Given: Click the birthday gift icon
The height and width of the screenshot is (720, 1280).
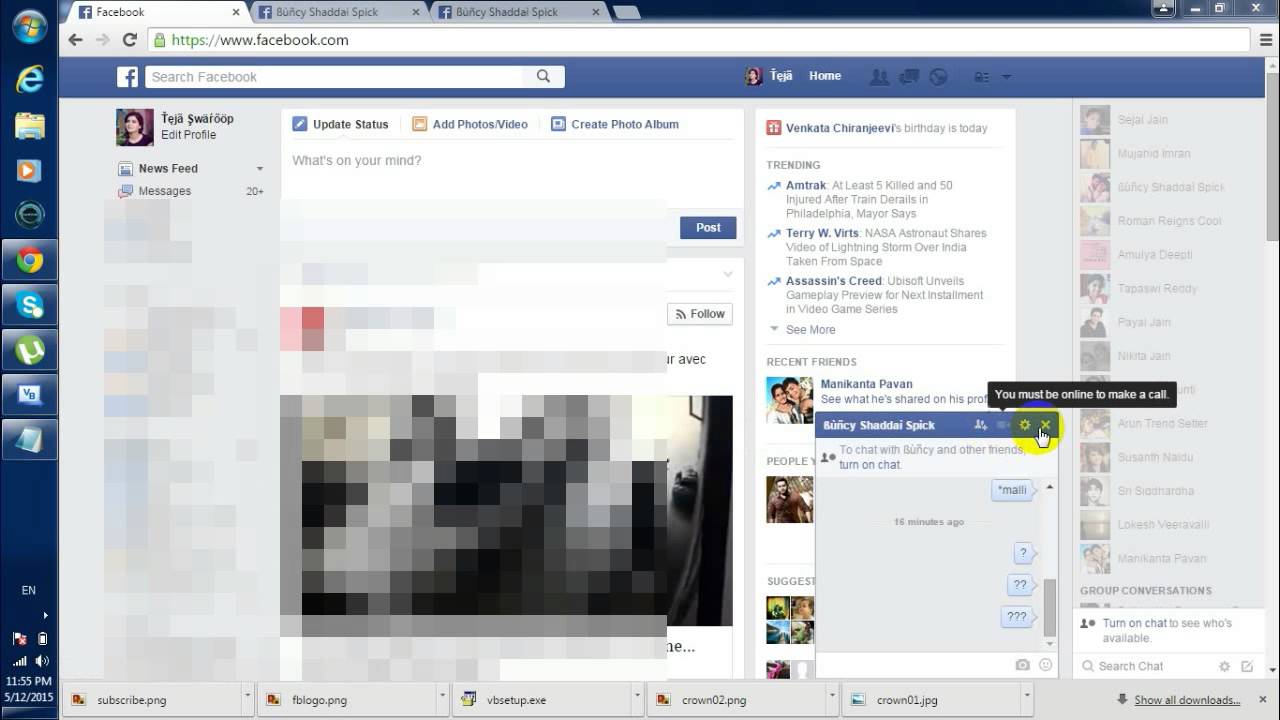Looking at the screenshot, I should [x=773, y=128].
